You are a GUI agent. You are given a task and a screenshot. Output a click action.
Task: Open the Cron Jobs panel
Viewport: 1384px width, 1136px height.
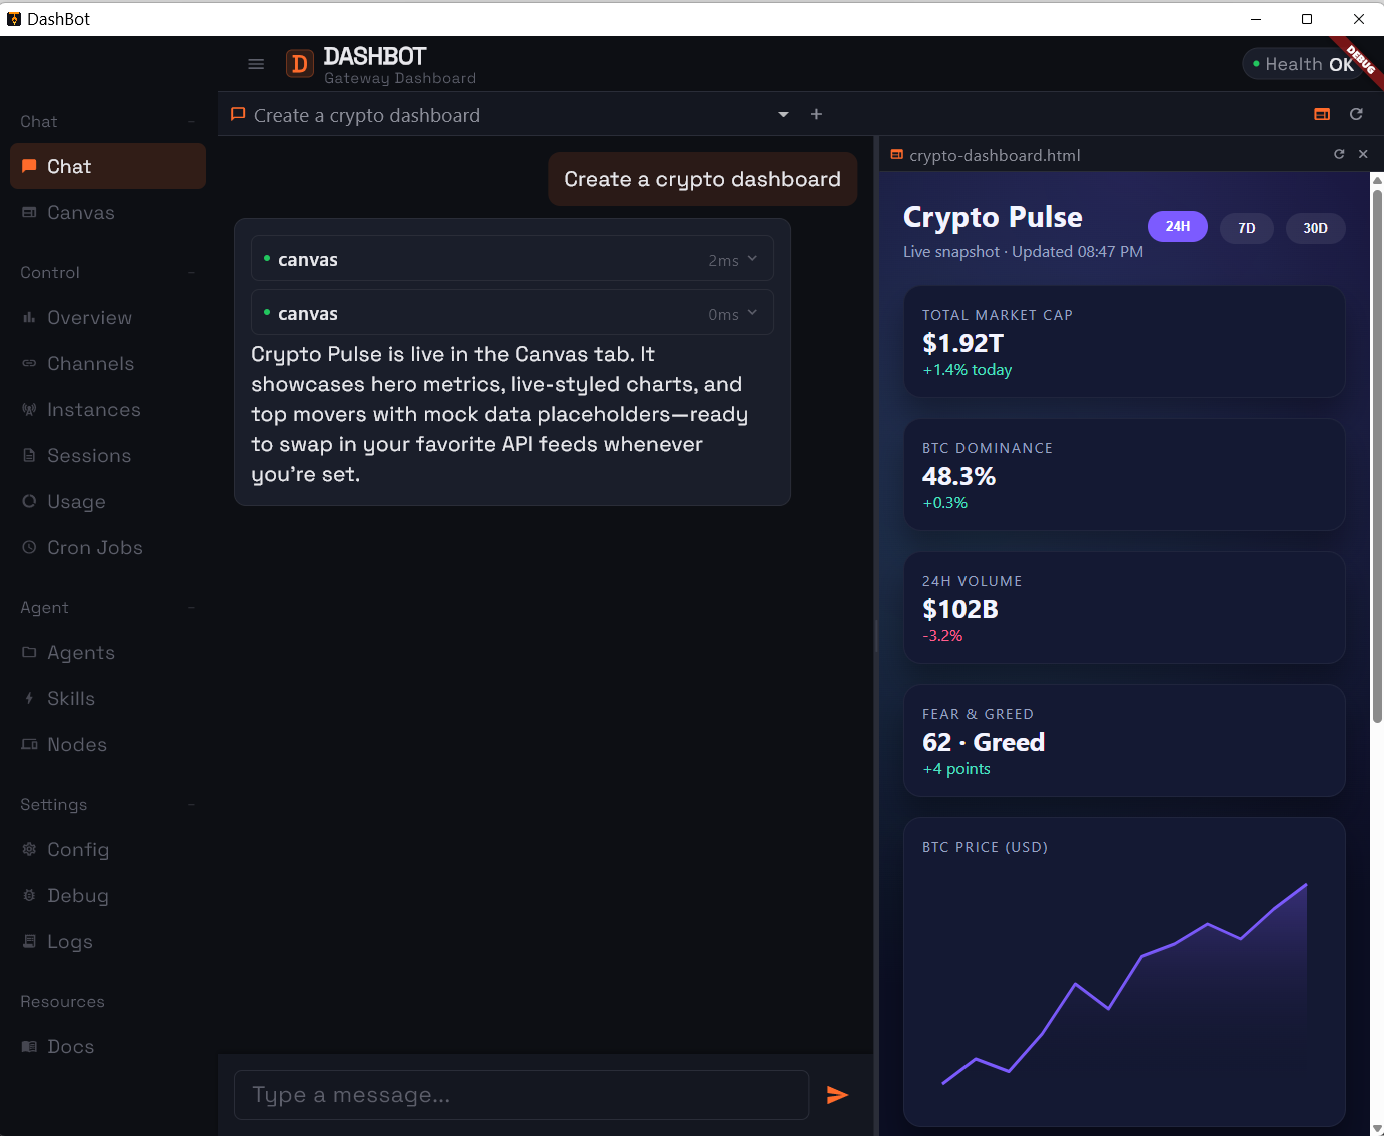(x=95, y=547)
